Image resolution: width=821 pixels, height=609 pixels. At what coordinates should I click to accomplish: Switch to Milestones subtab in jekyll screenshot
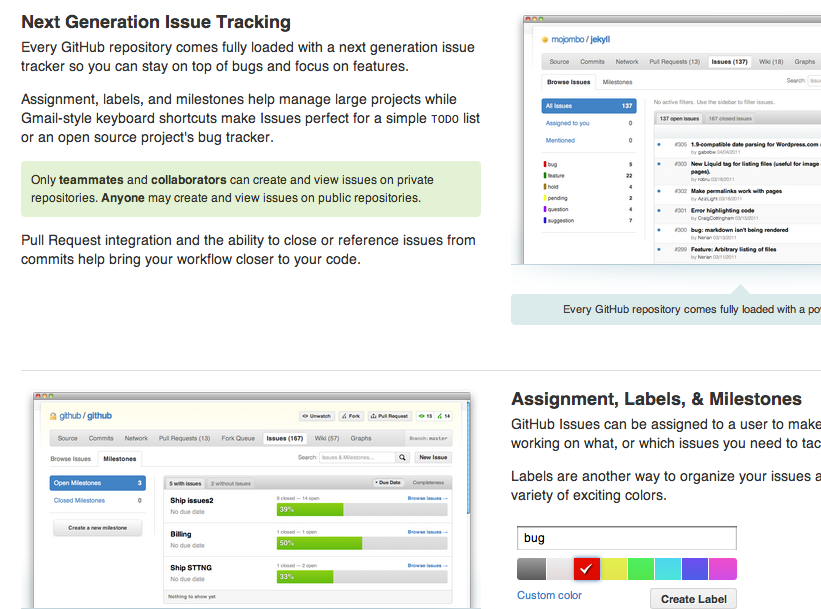click(x=617, y=82)
